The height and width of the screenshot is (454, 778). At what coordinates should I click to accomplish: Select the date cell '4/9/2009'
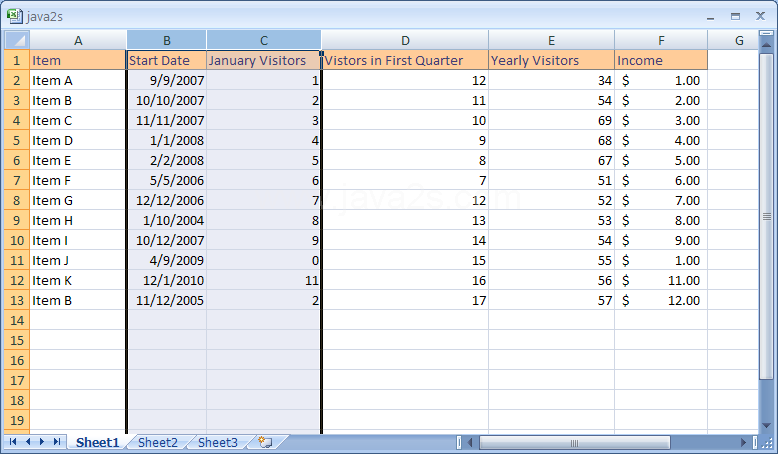(167, 260)
